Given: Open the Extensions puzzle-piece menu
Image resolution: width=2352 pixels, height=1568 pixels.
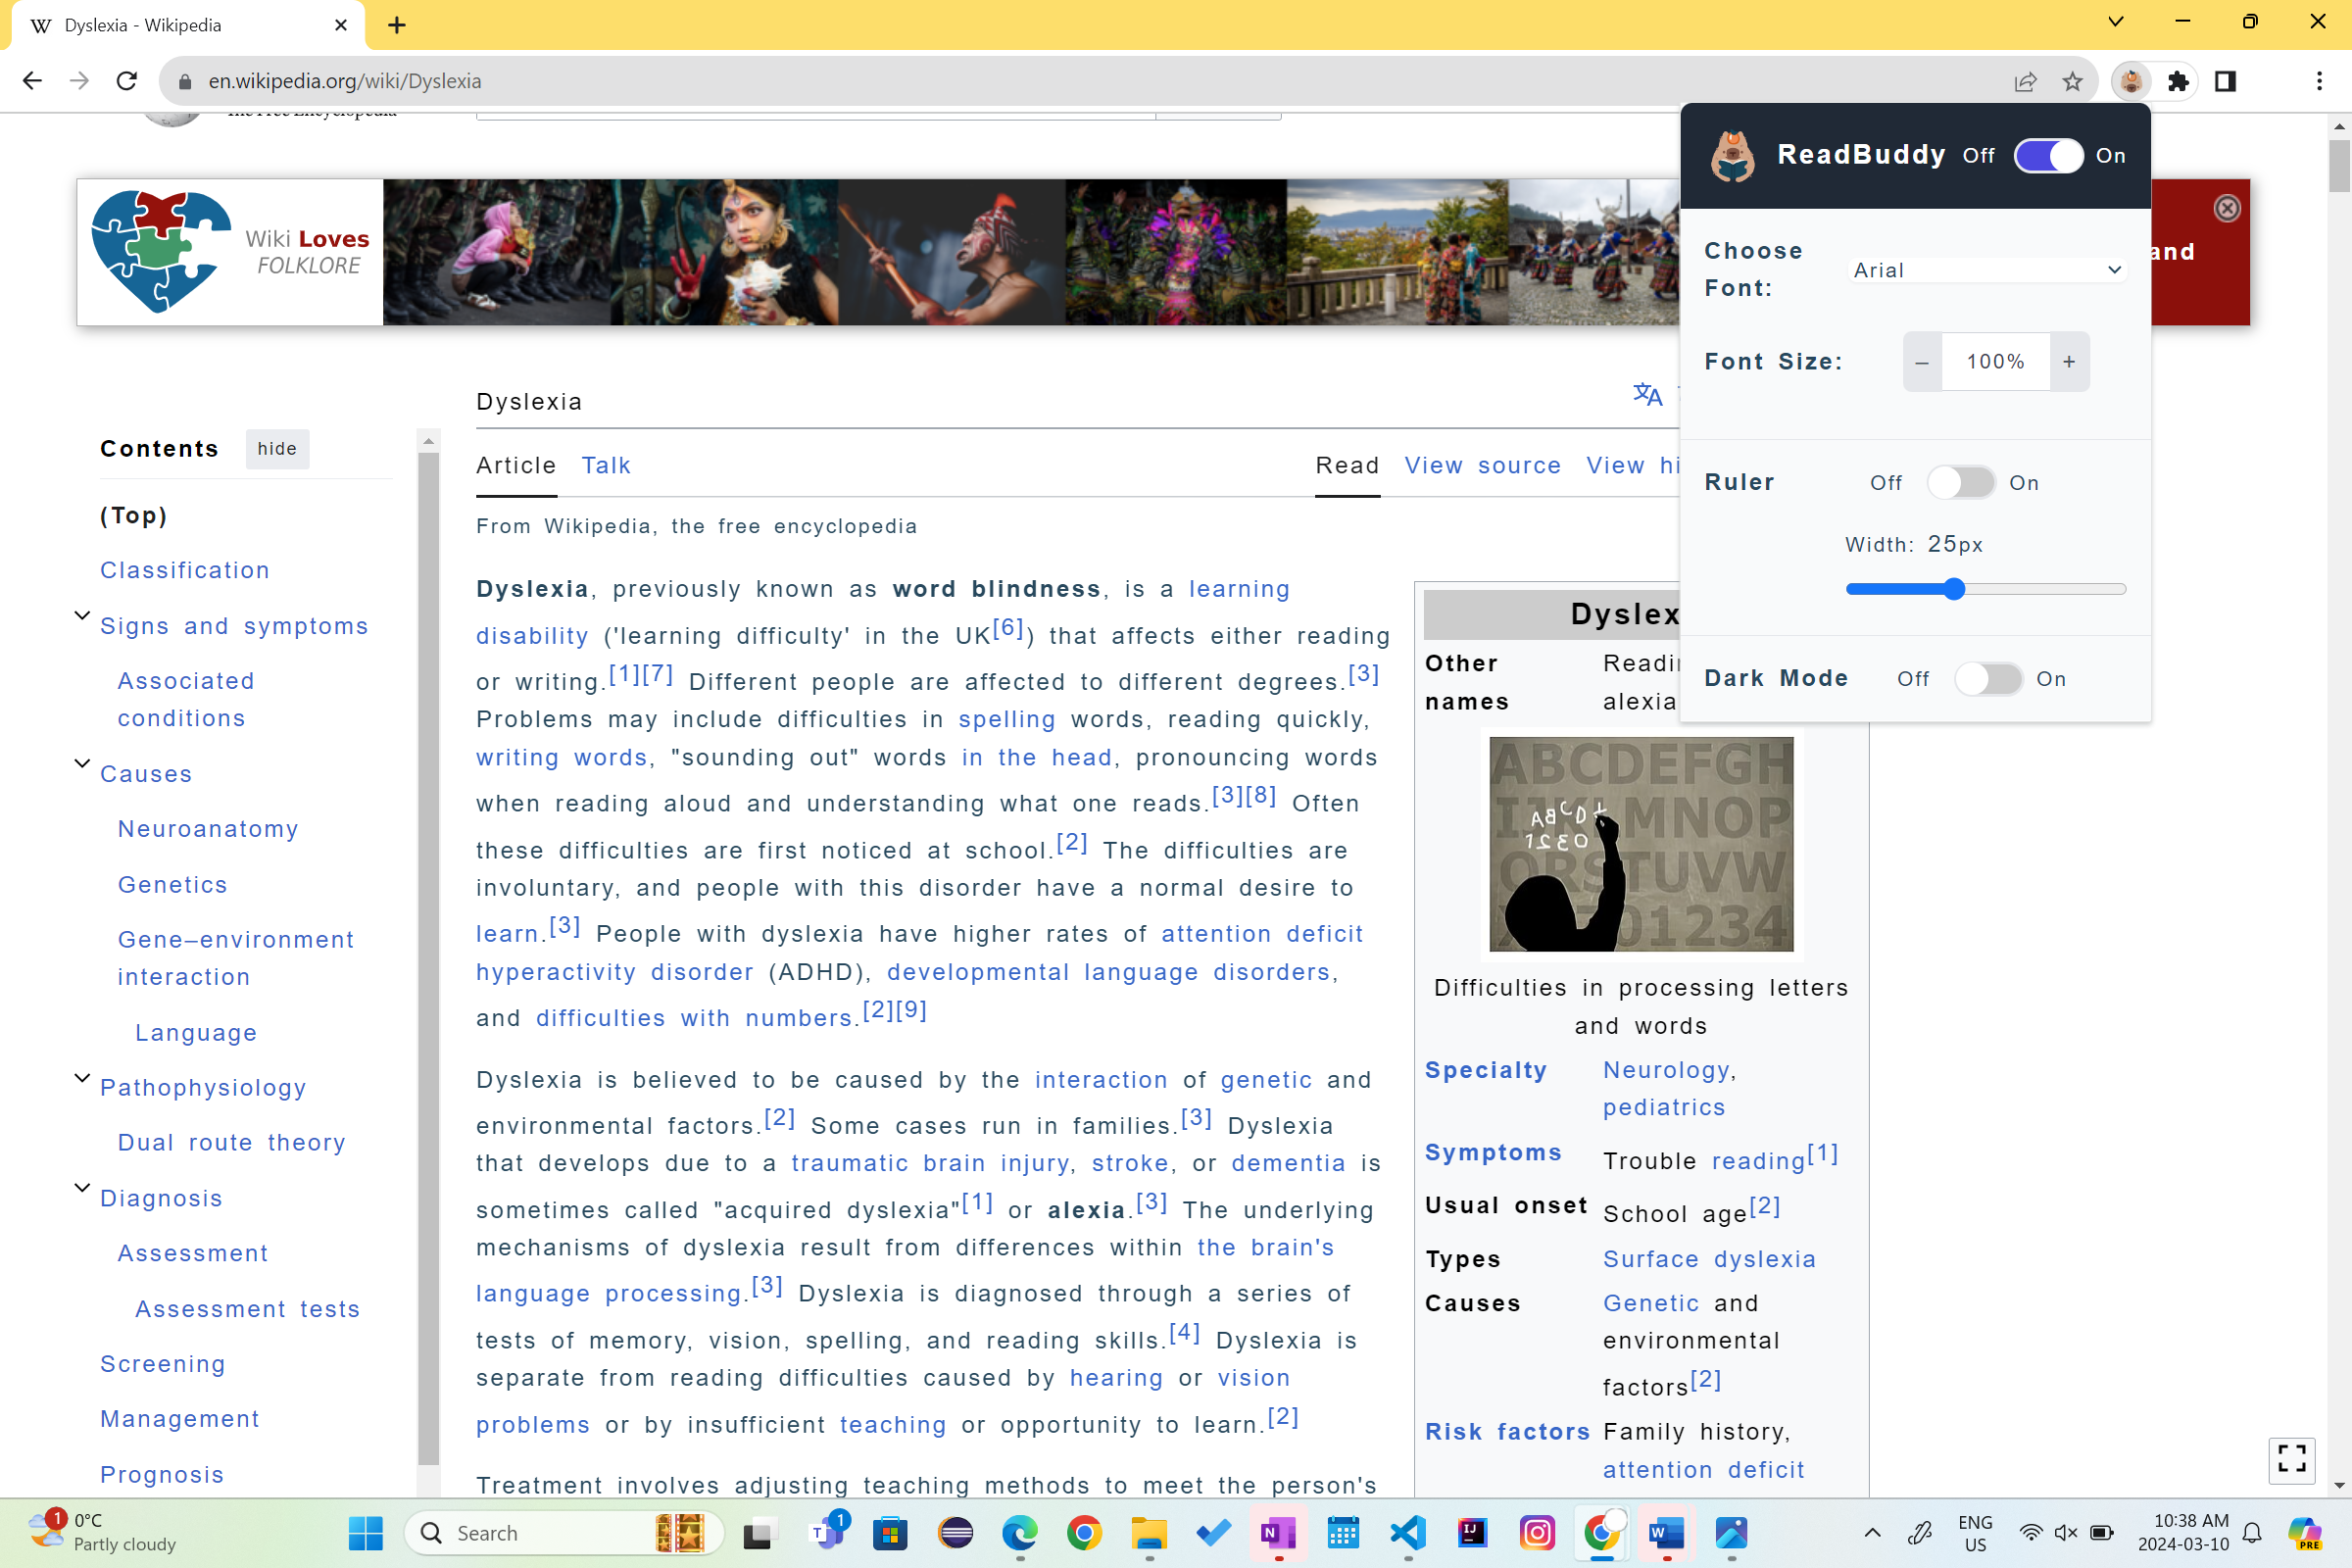Looking at the screenshot, I should [x=2178, y=81].
